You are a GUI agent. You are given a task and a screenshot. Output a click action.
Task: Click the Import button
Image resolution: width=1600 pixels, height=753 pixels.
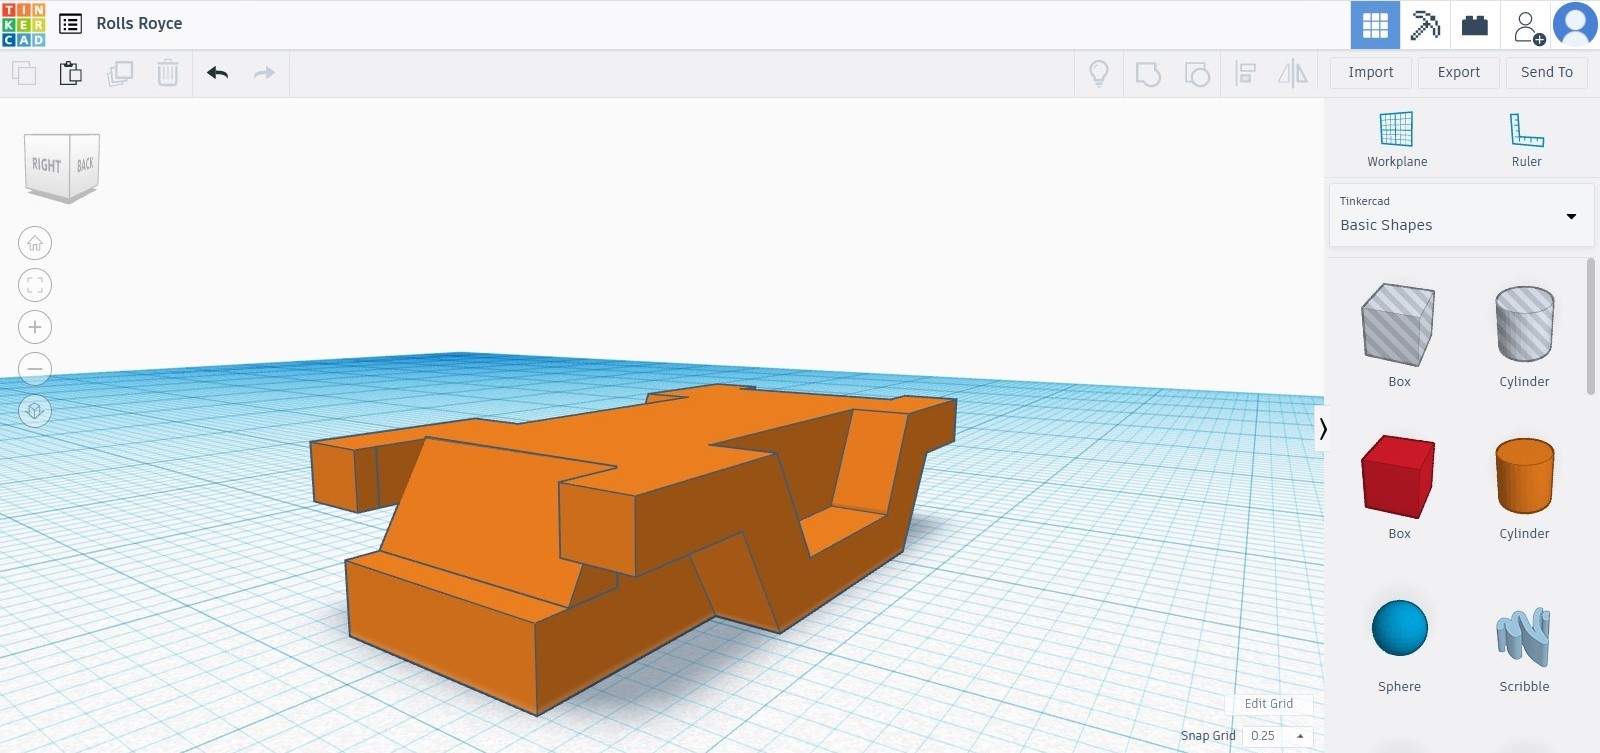pos(1371,72)
